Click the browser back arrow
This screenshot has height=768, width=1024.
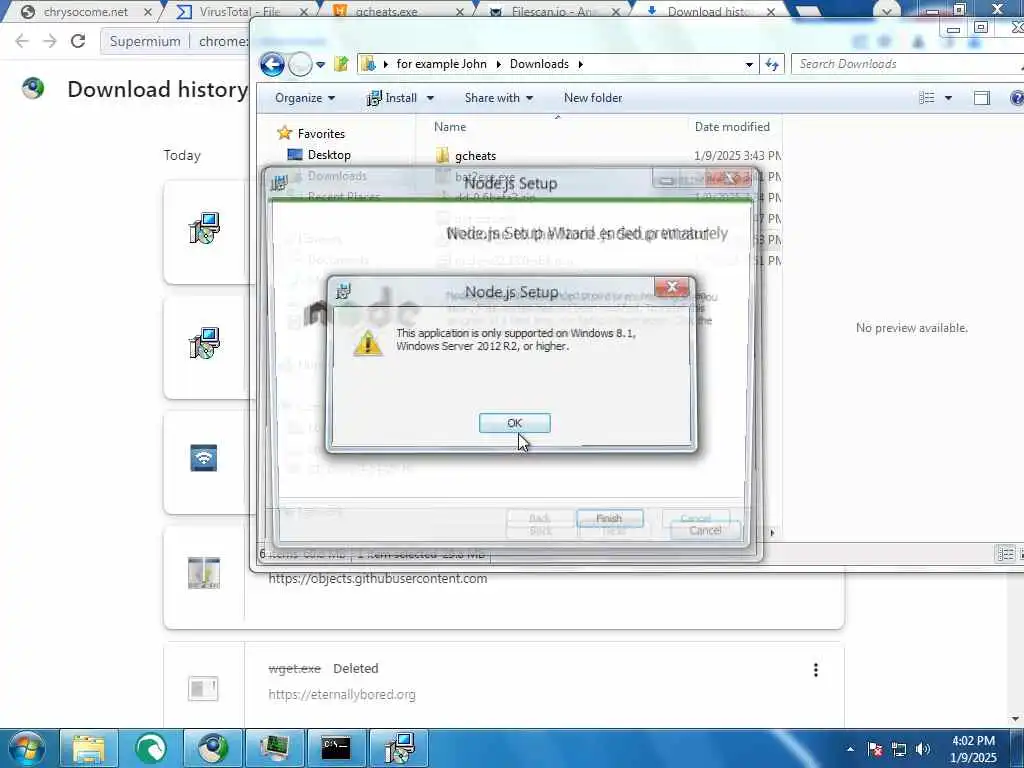pyautogui.click(x=22, y=41)
